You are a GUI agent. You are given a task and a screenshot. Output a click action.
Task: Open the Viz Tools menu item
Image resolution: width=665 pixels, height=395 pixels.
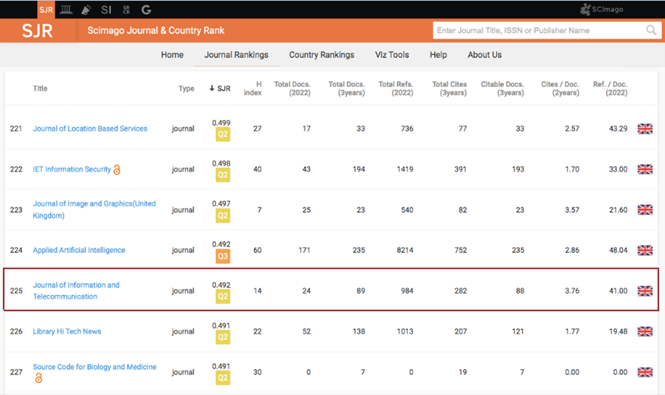pos(392,55)
